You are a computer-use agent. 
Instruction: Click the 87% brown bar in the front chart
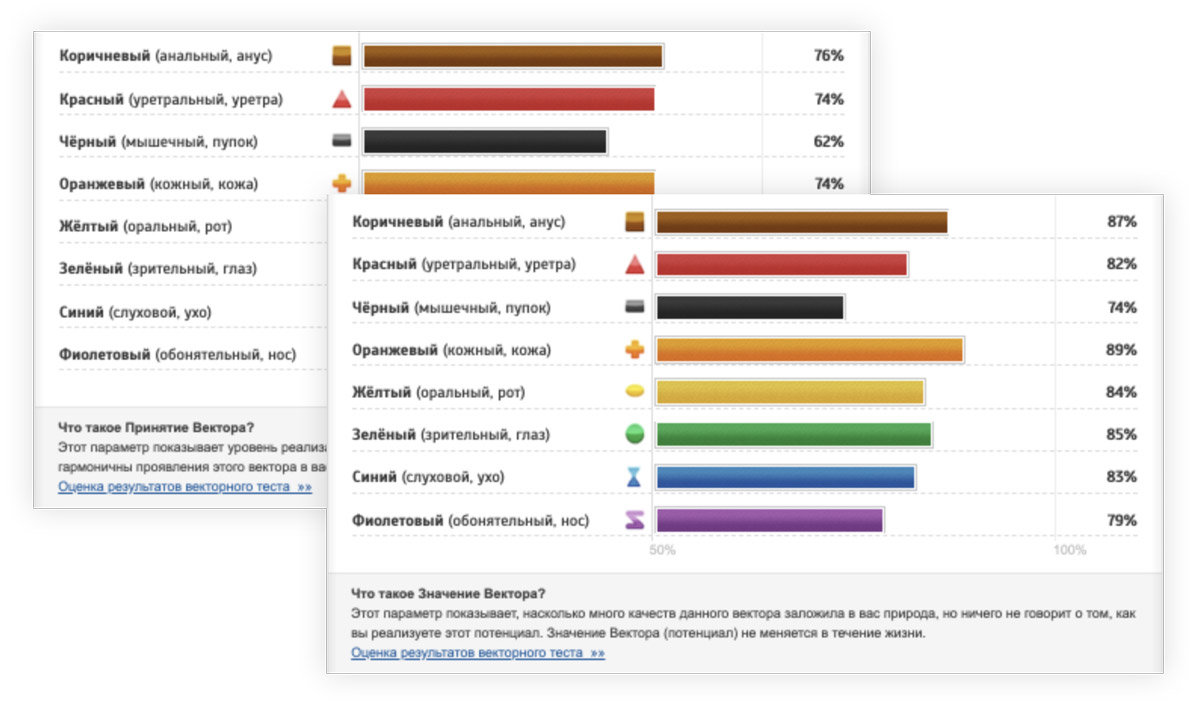801,222
